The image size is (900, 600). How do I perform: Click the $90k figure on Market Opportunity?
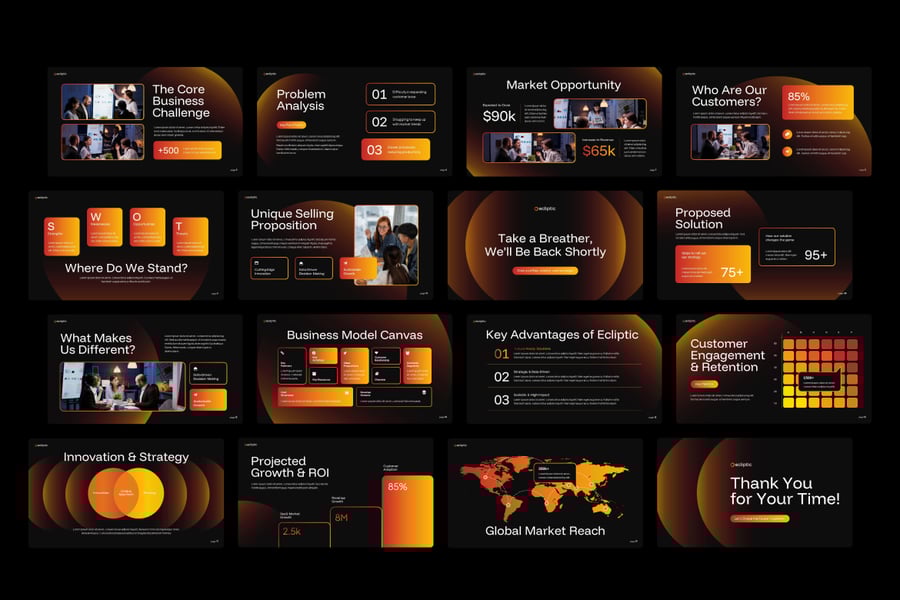[x=500, y=116]
